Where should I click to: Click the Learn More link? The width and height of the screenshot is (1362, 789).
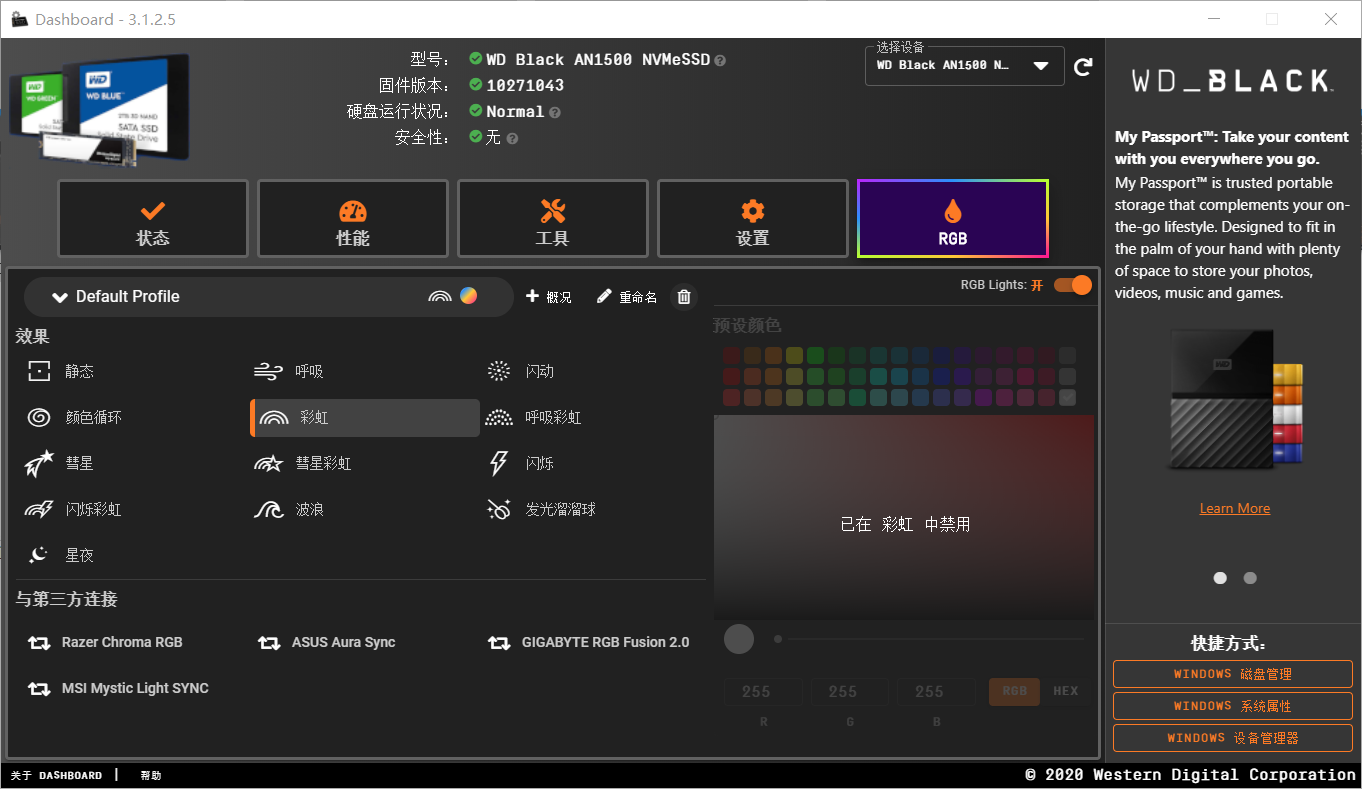click(x=1235, y=509)
